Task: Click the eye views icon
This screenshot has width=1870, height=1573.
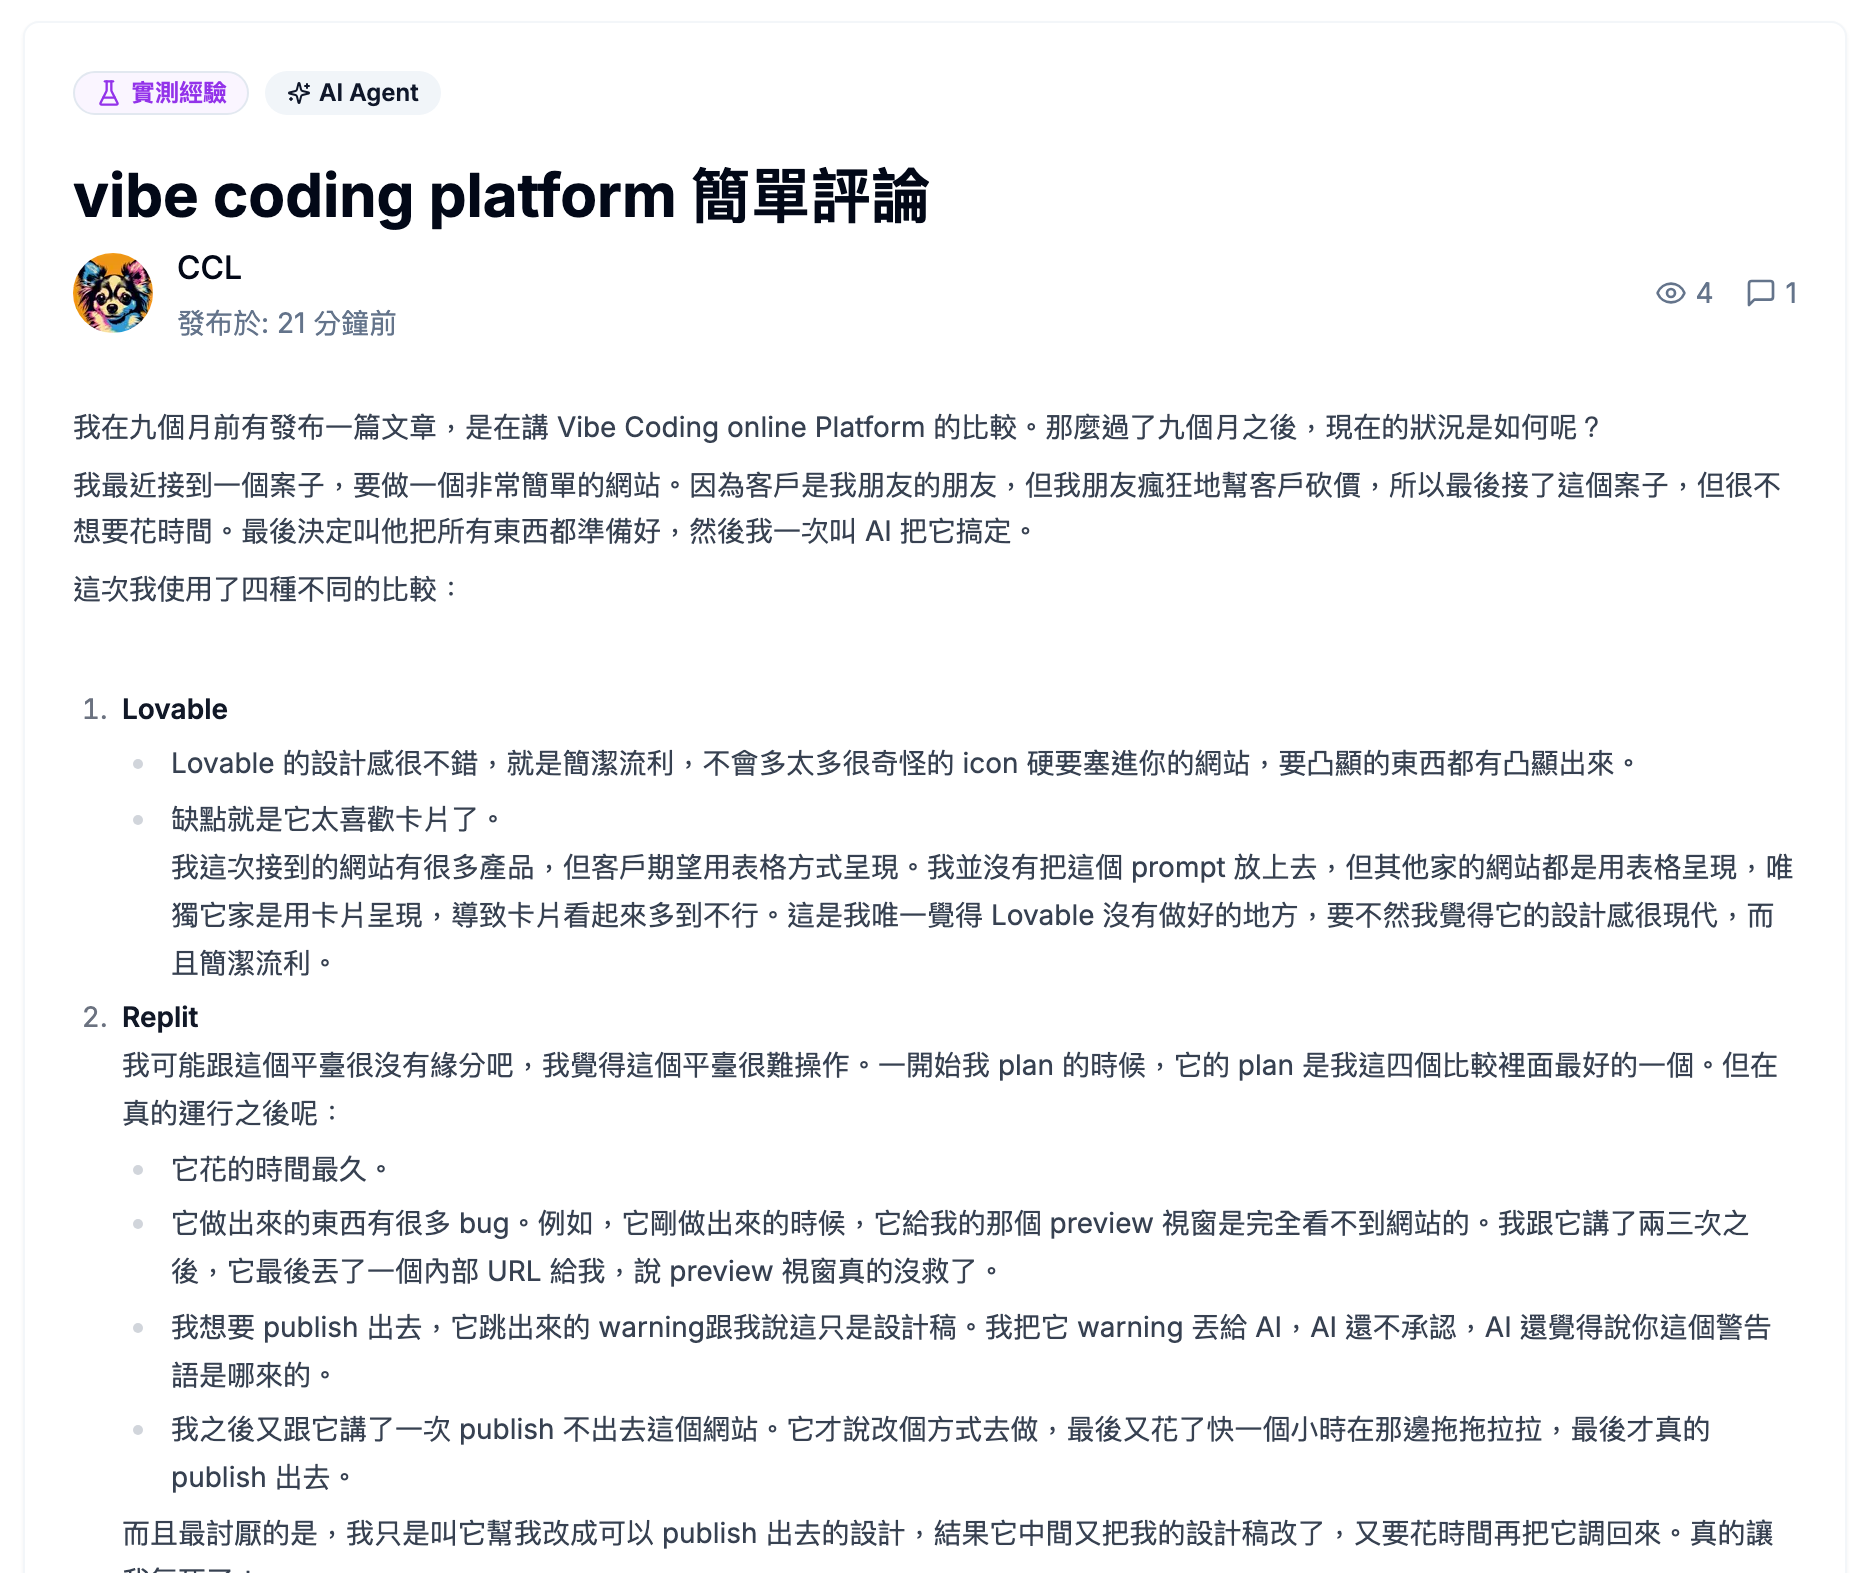Action: click(x=1670, y=293)
